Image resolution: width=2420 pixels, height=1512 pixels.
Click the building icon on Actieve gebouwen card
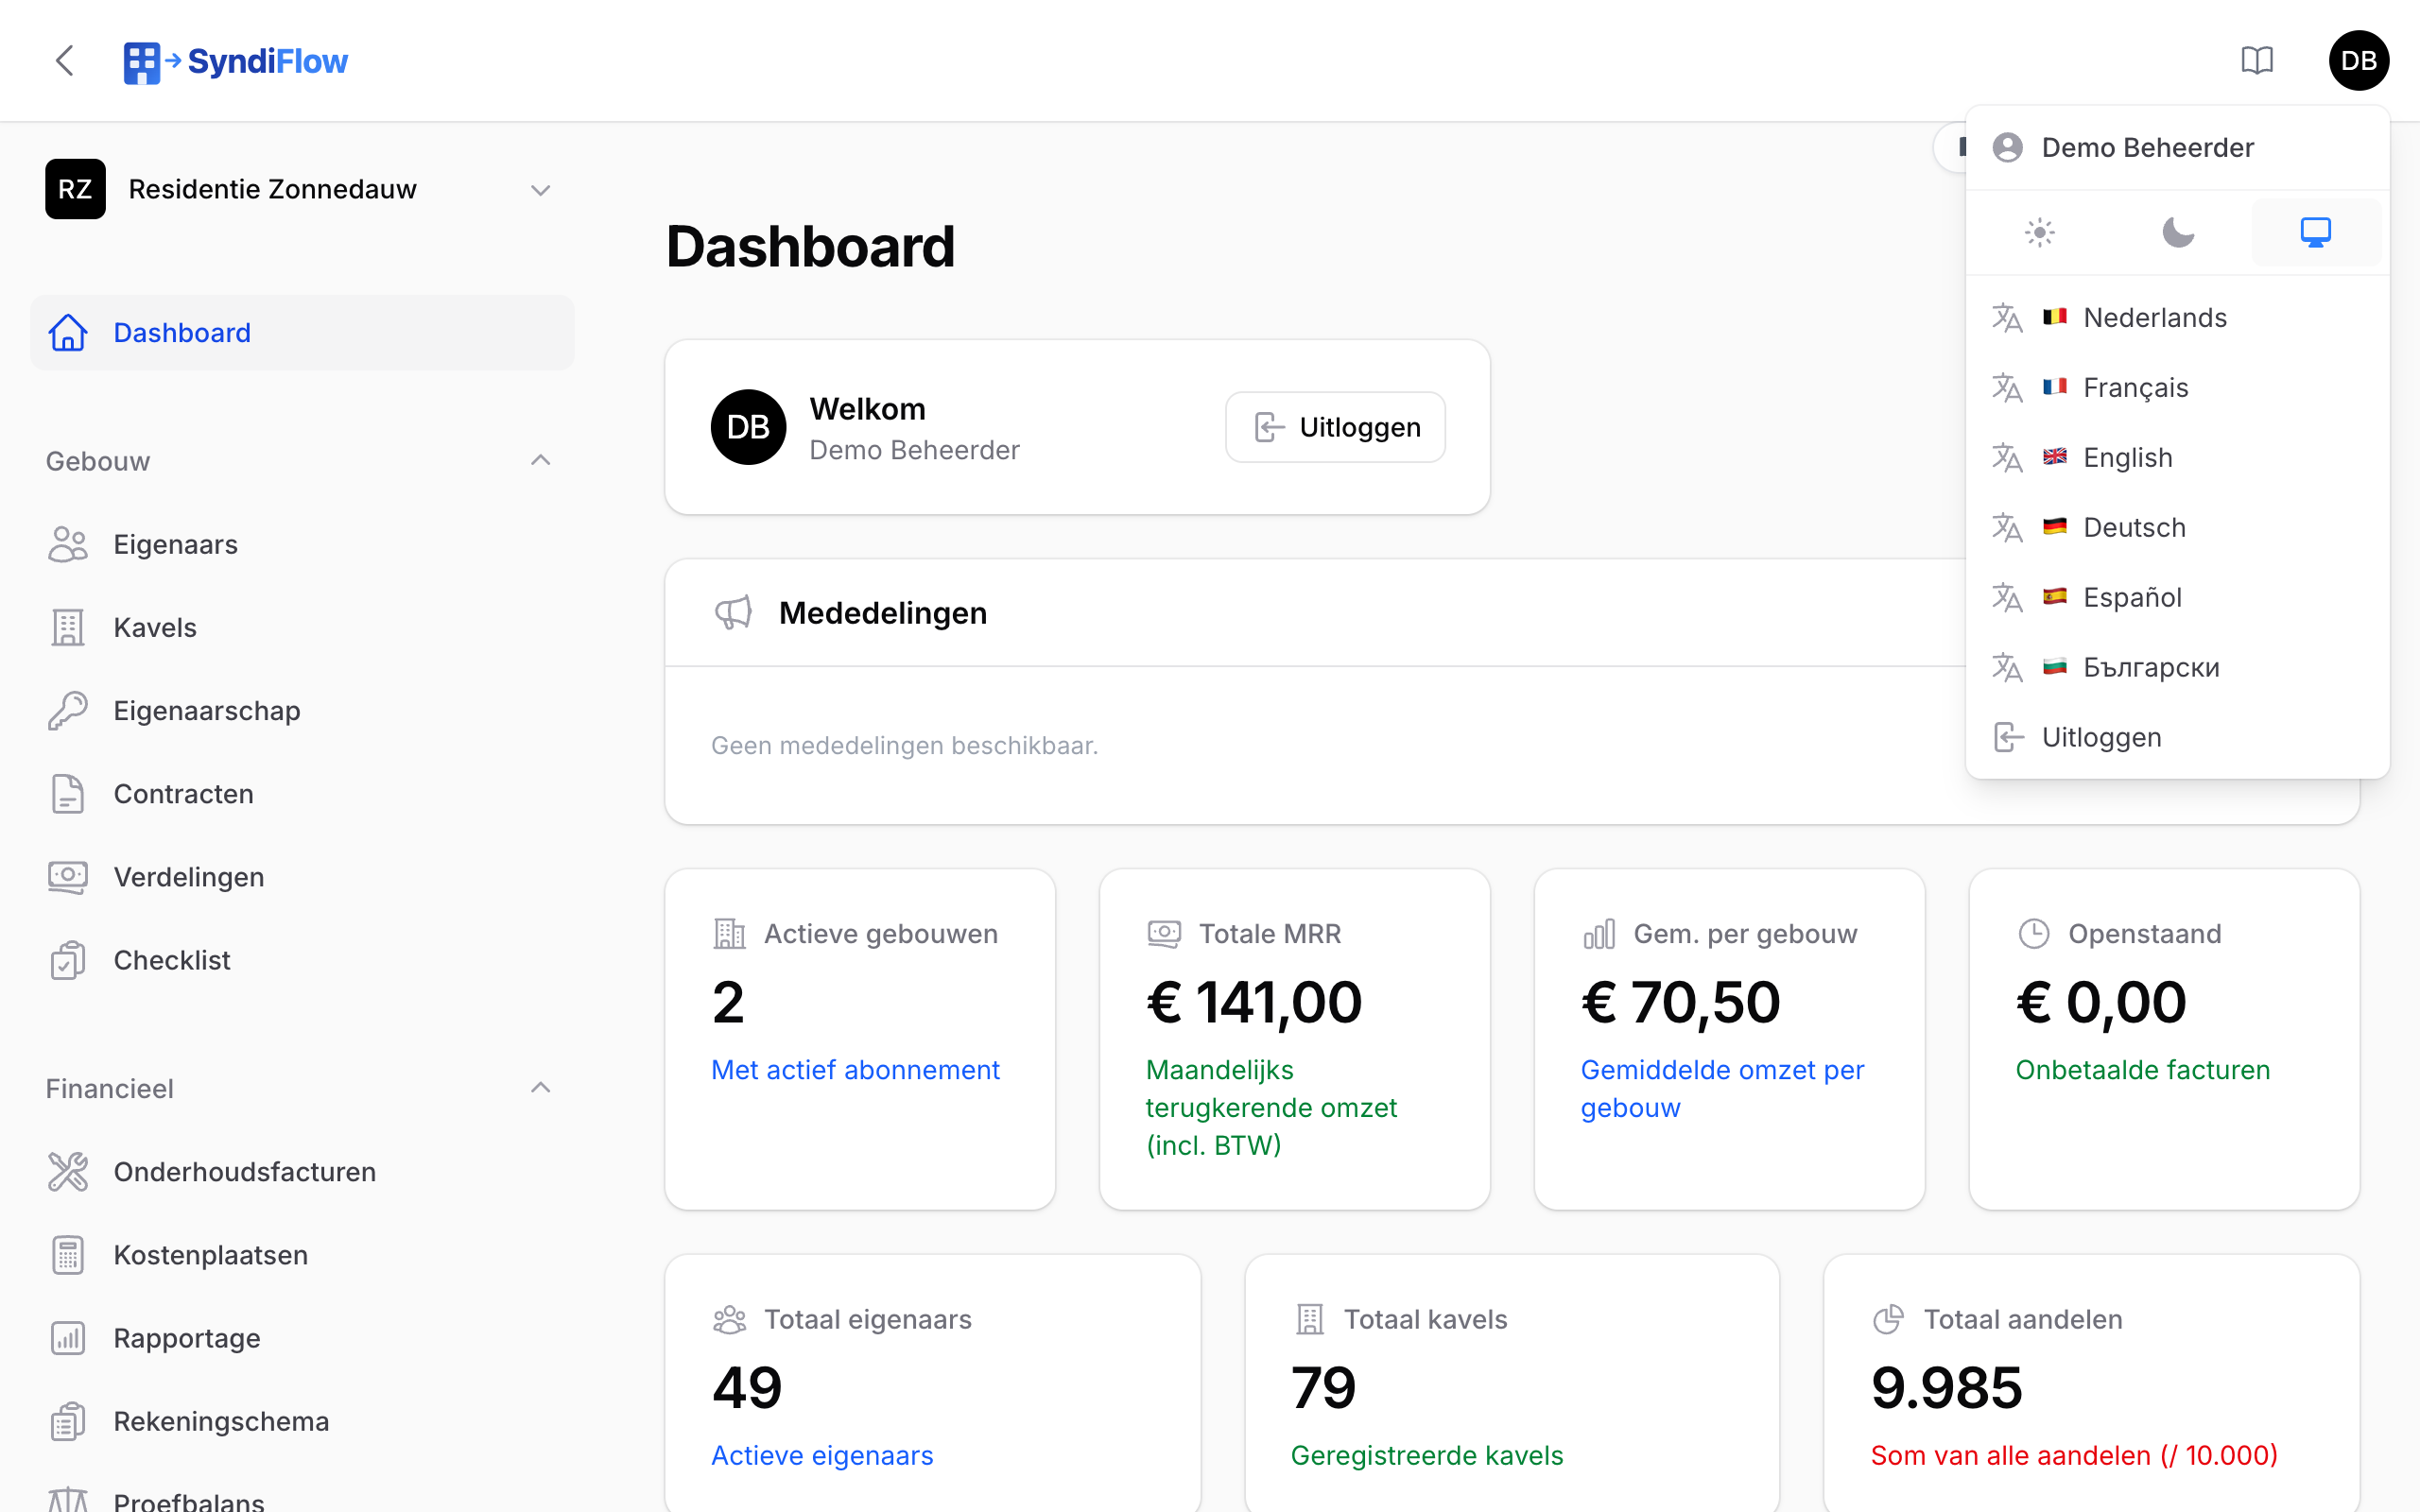tap(730, 934)
